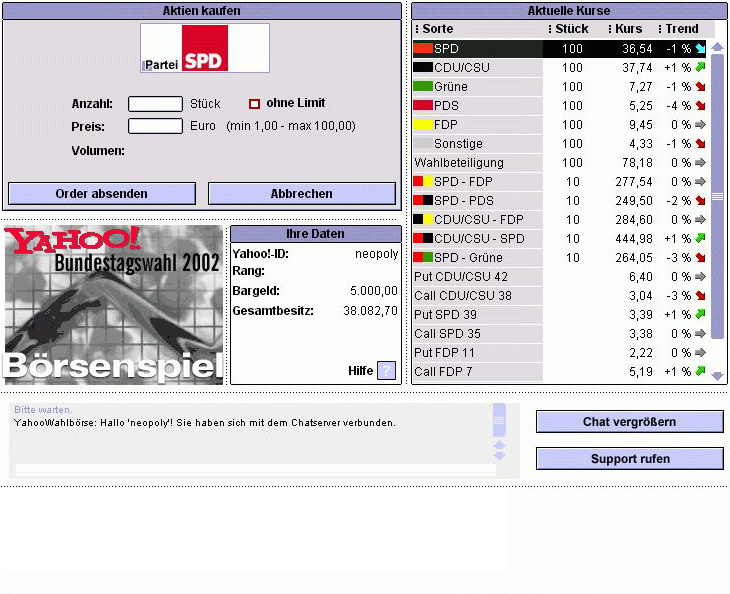Sort table by Trend column header
730x594 pixels.
coord(678,28)
